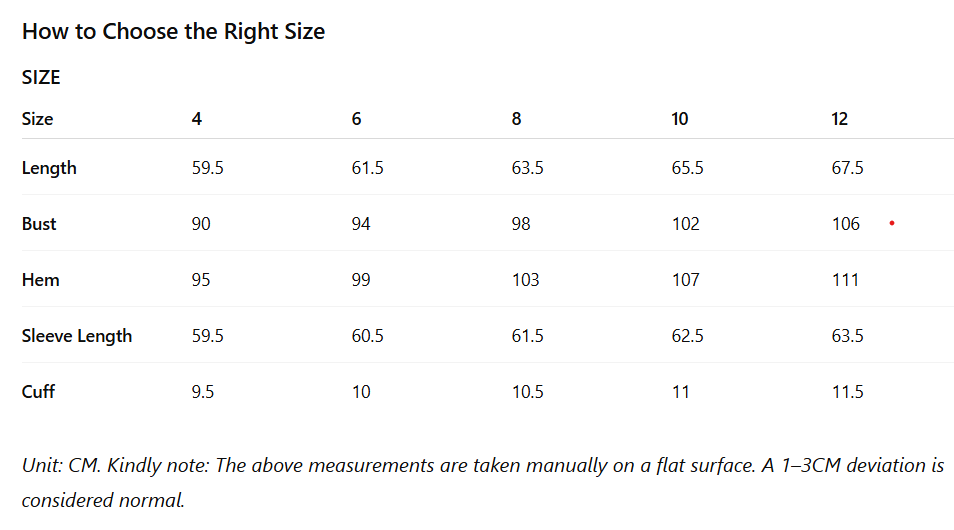This screenshot has width=954, height=530.
Task: Click the bold SIZE subheading
Action: 41,77
